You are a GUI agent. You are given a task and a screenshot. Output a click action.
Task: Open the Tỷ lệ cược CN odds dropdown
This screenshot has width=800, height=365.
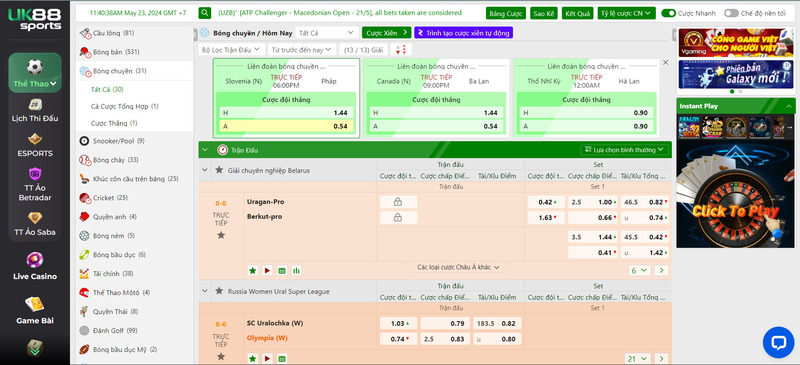tap(627, 13)
